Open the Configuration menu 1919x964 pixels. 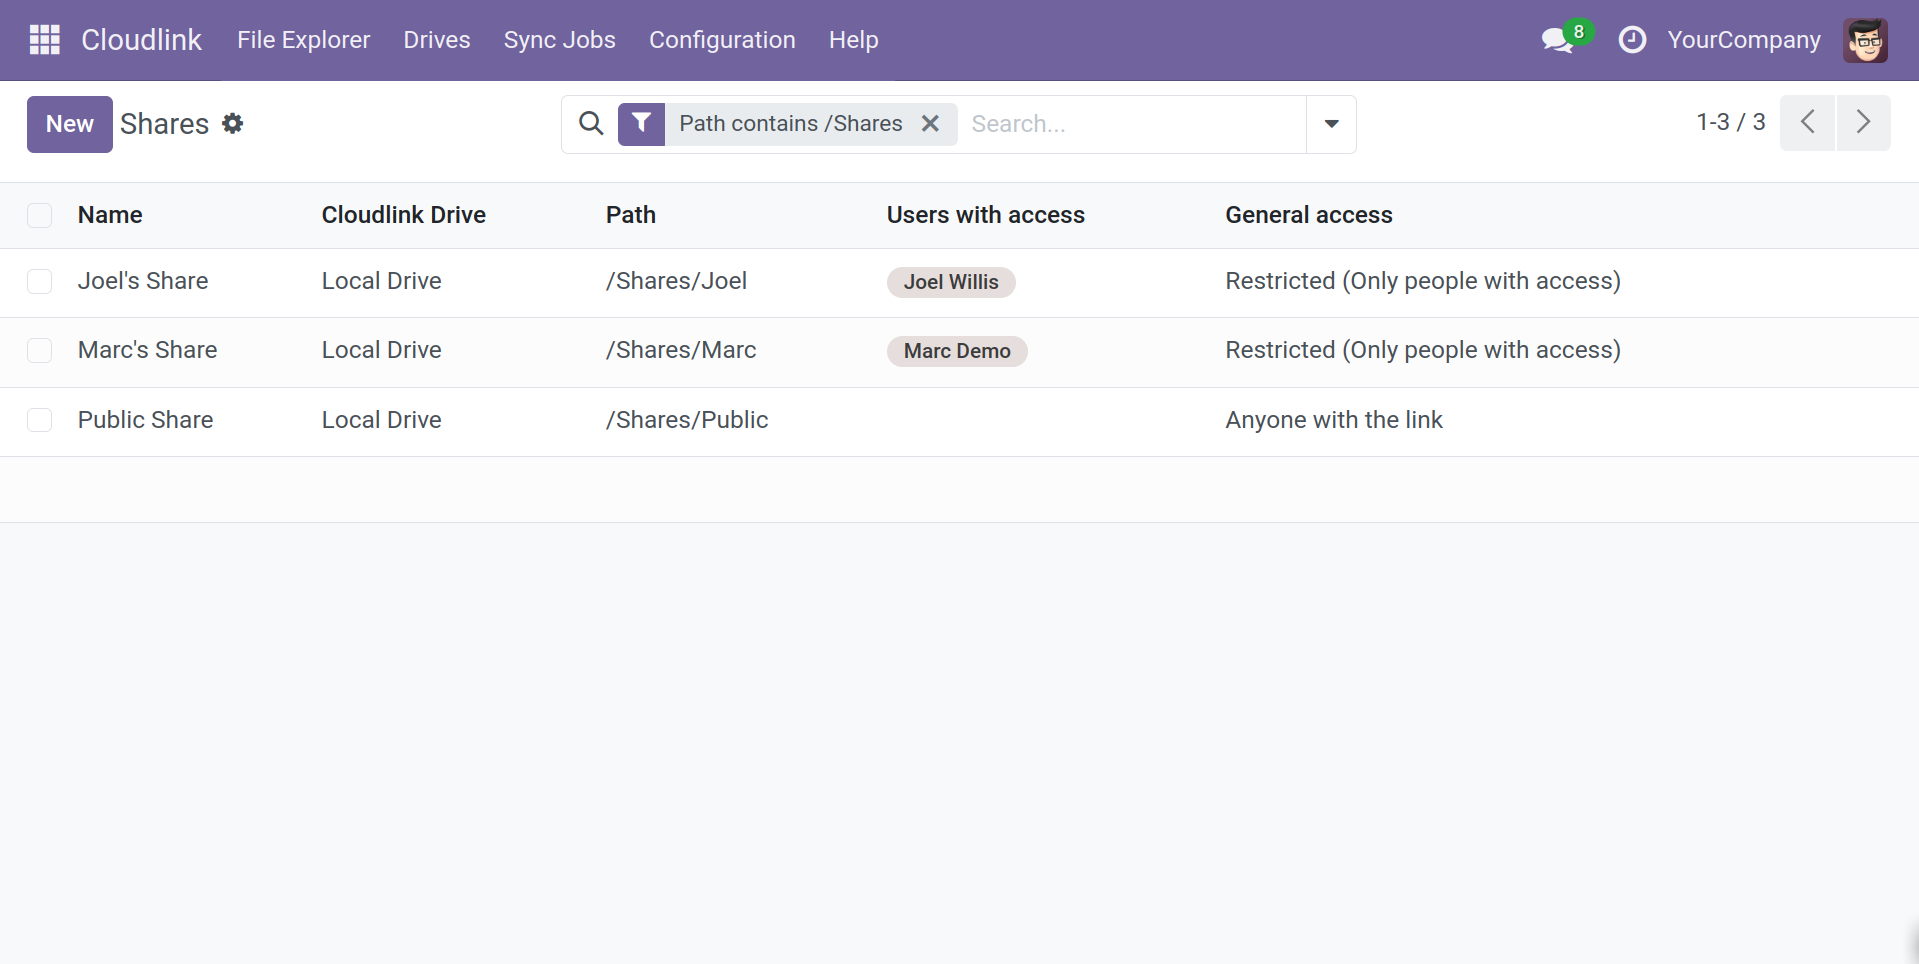pyautogui.click(x=722, y=40)
